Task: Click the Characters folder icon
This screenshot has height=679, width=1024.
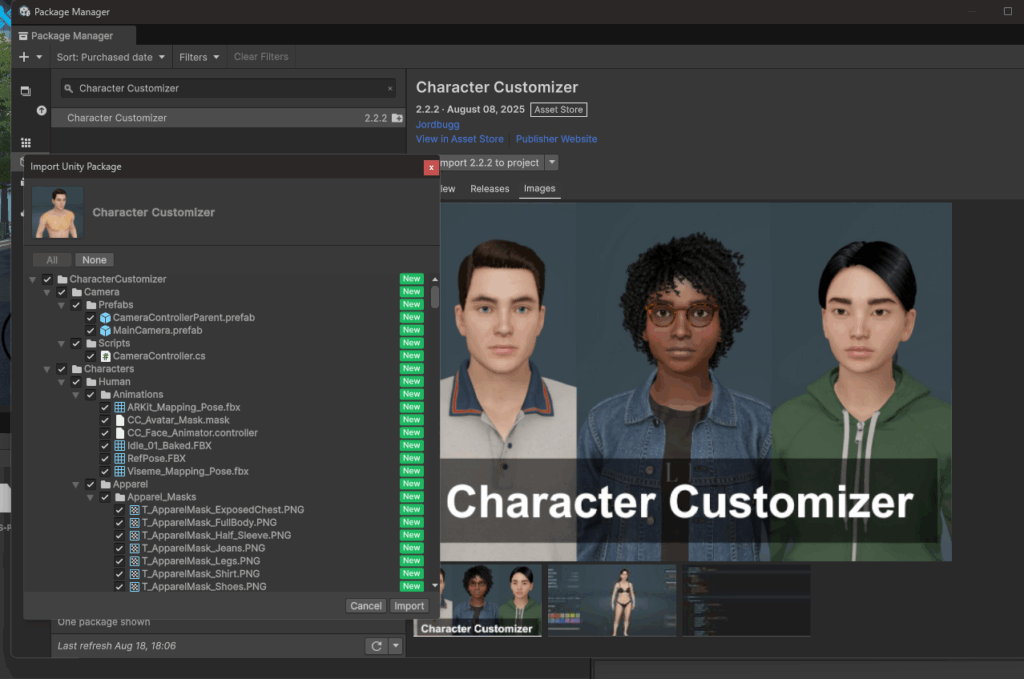Action: tap(76, 369)
